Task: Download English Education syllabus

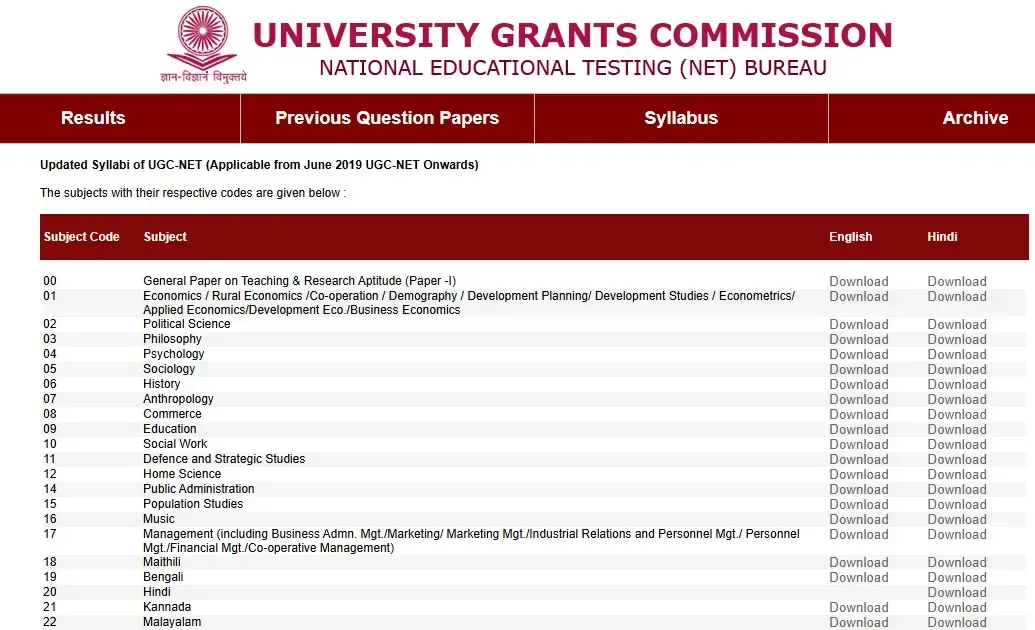Action: coord(859,429)
